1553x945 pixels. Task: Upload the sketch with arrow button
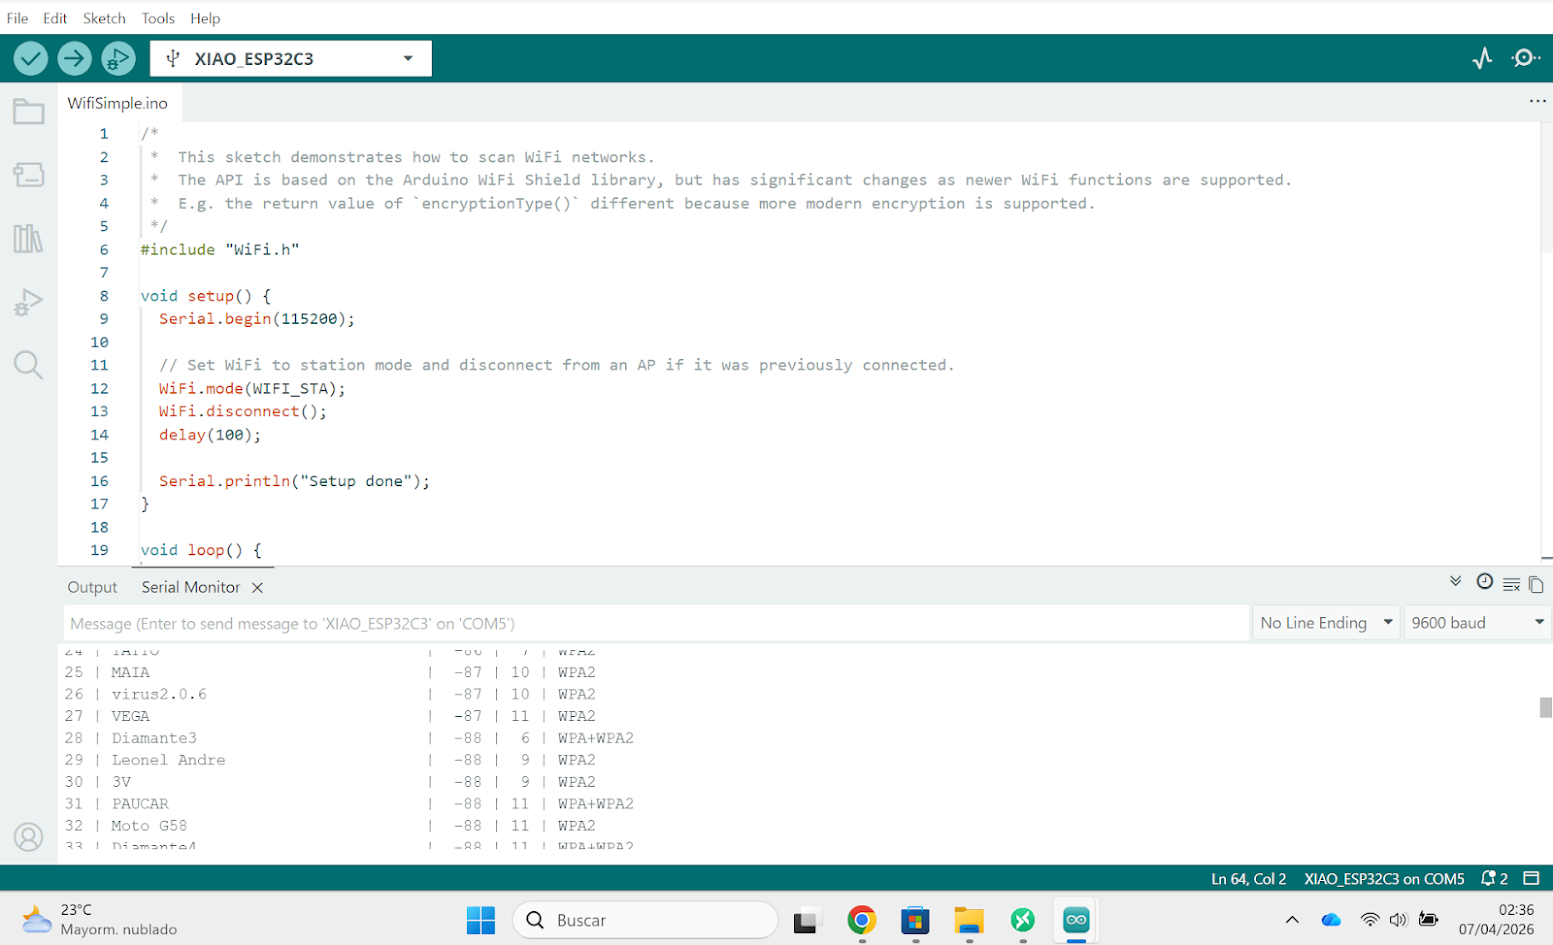click(x=74, y=59)
